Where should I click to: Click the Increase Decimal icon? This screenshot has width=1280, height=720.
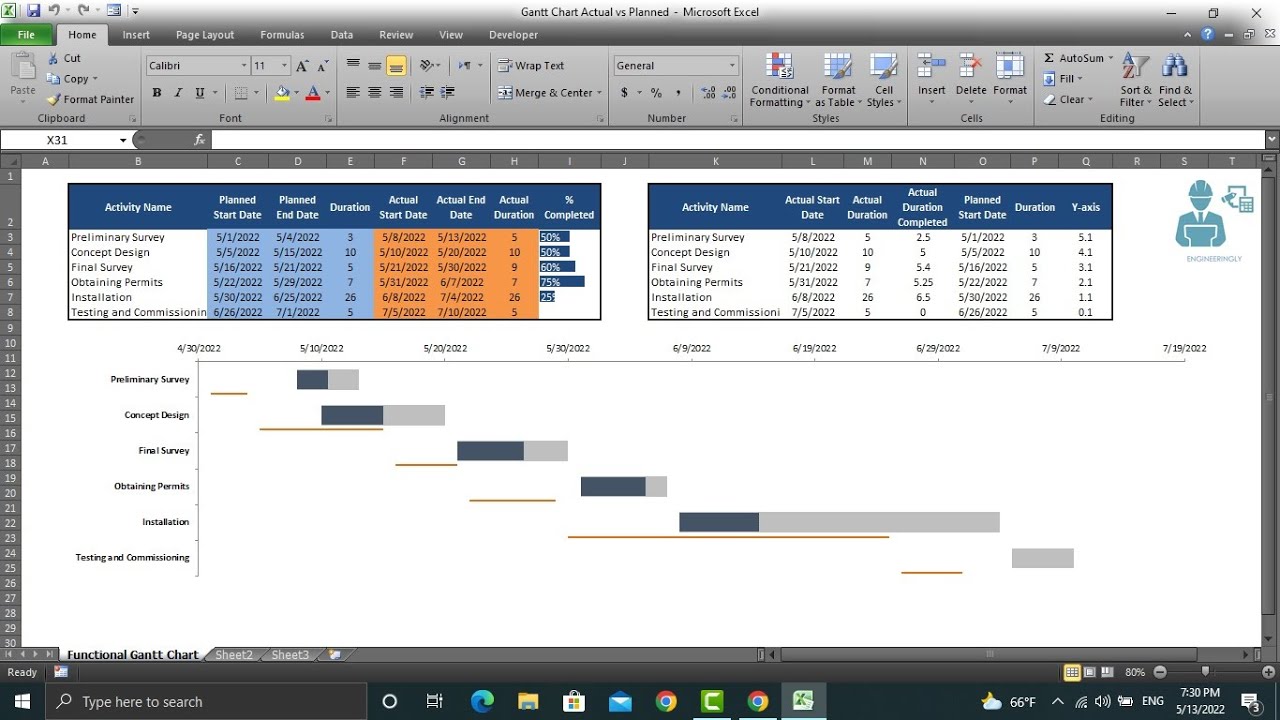[x=708, y=93]
